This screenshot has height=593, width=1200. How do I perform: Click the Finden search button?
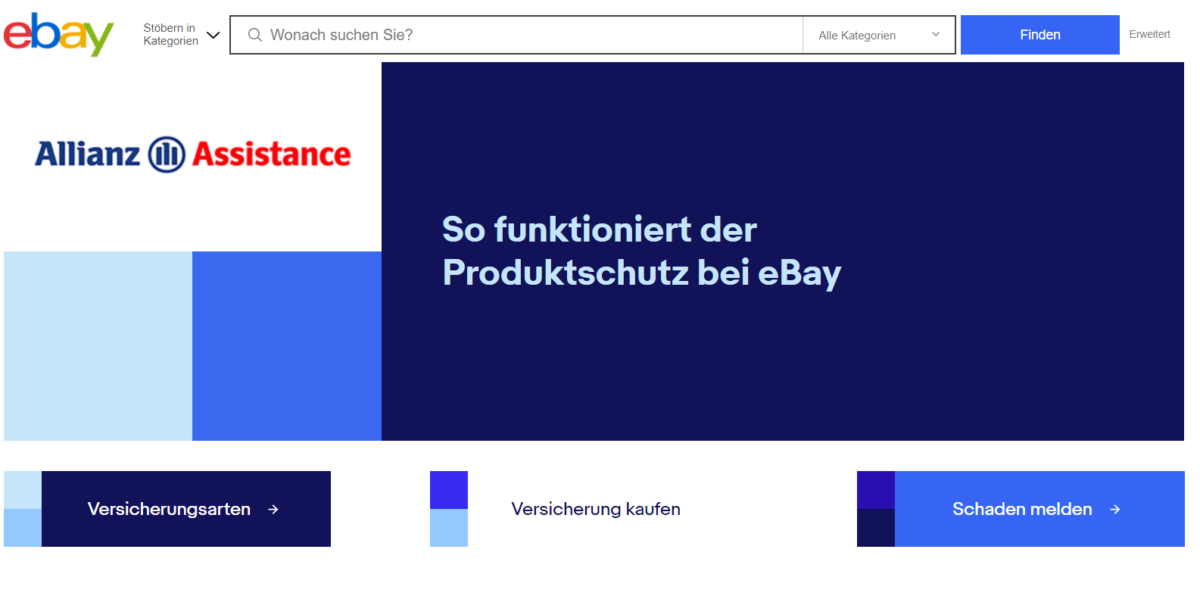tap(1040, 35)
